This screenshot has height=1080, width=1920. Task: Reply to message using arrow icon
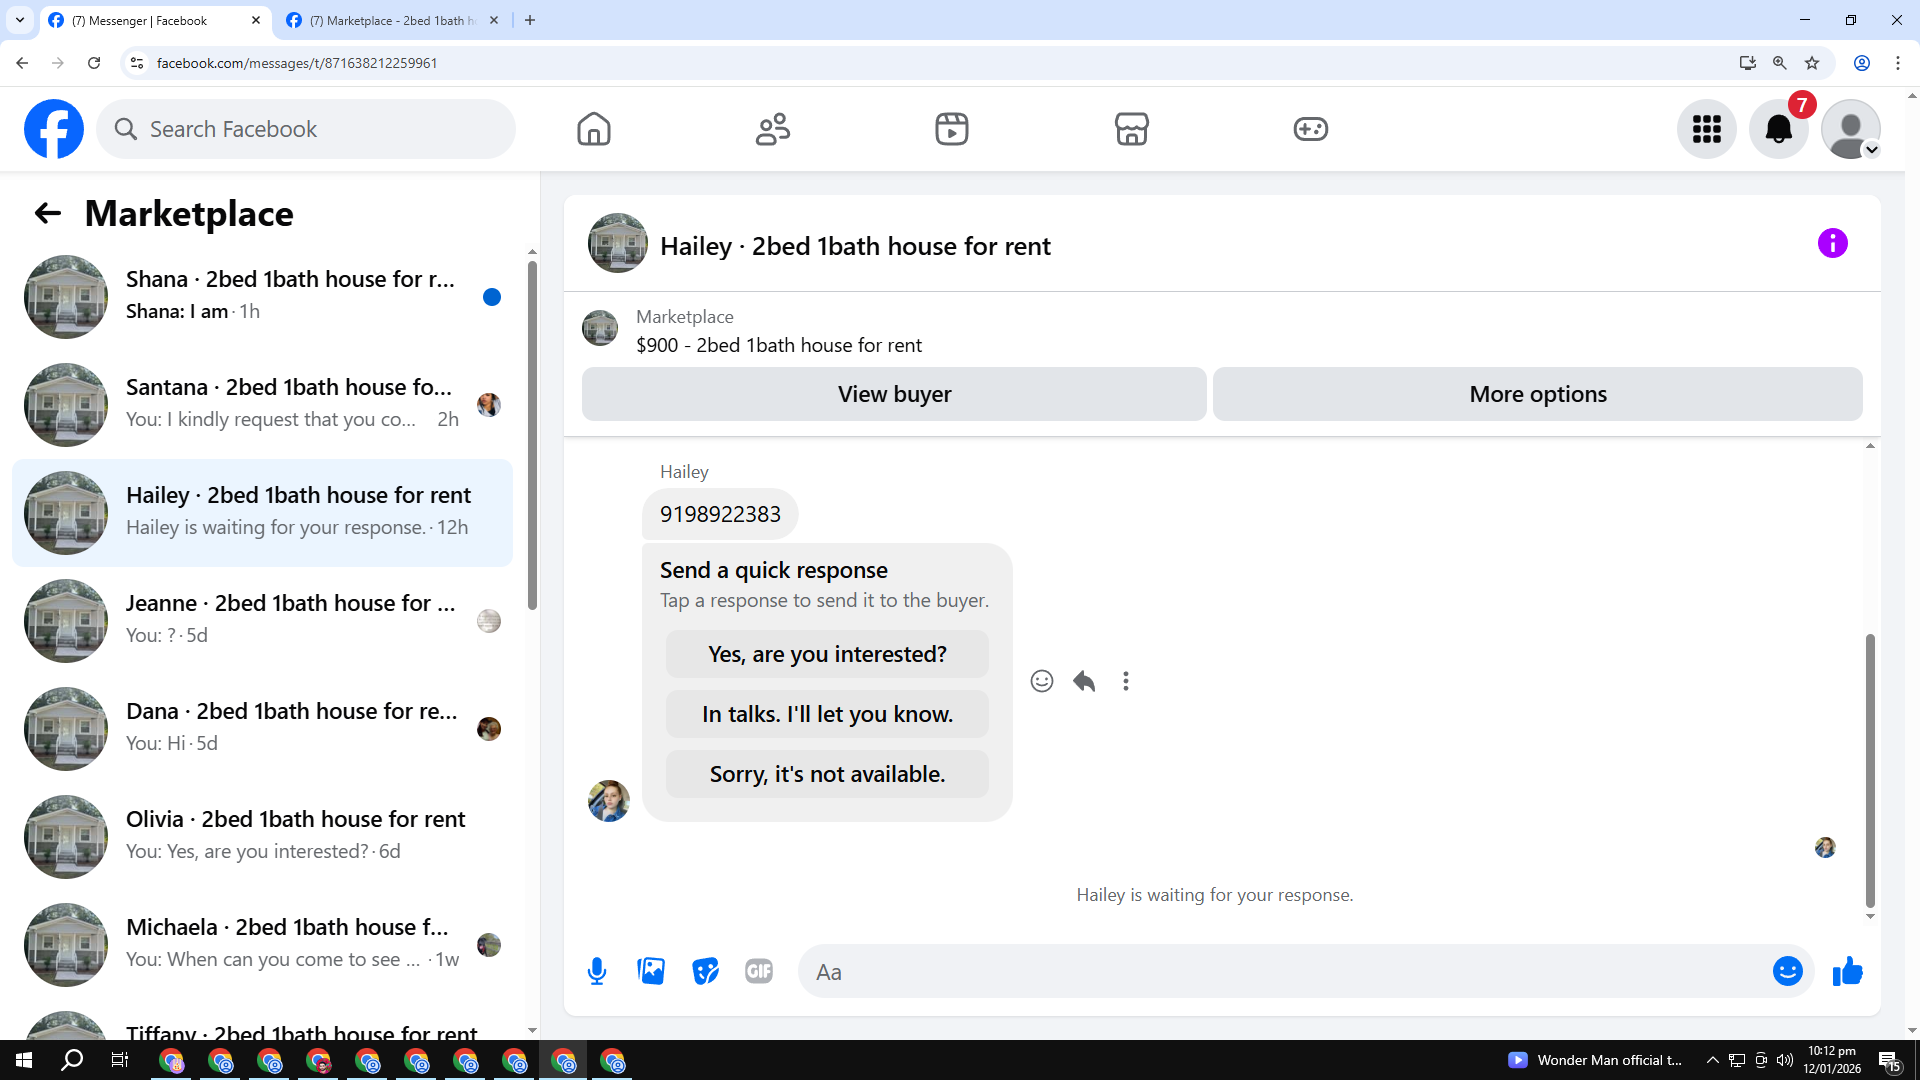pyautogui.click(x=1084, y=681)
